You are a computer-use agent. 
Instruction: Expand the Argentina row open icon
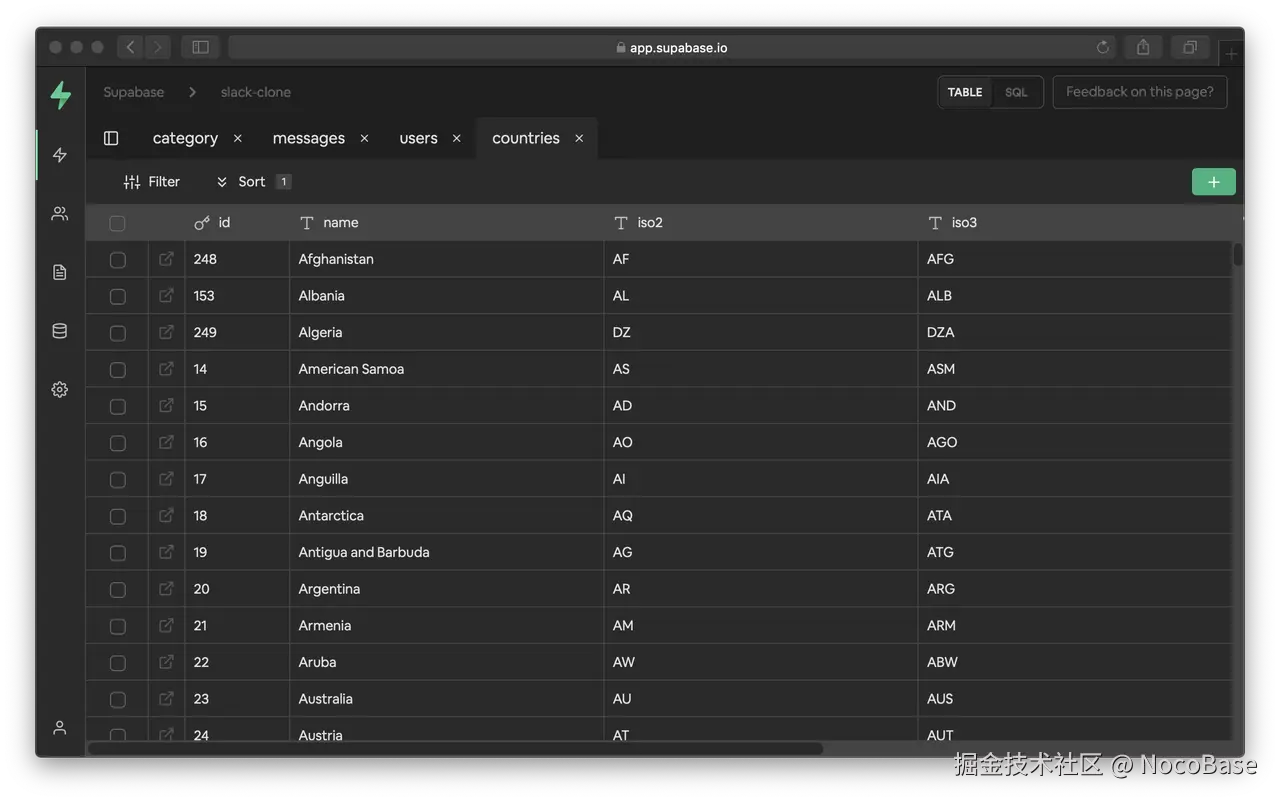166,589
